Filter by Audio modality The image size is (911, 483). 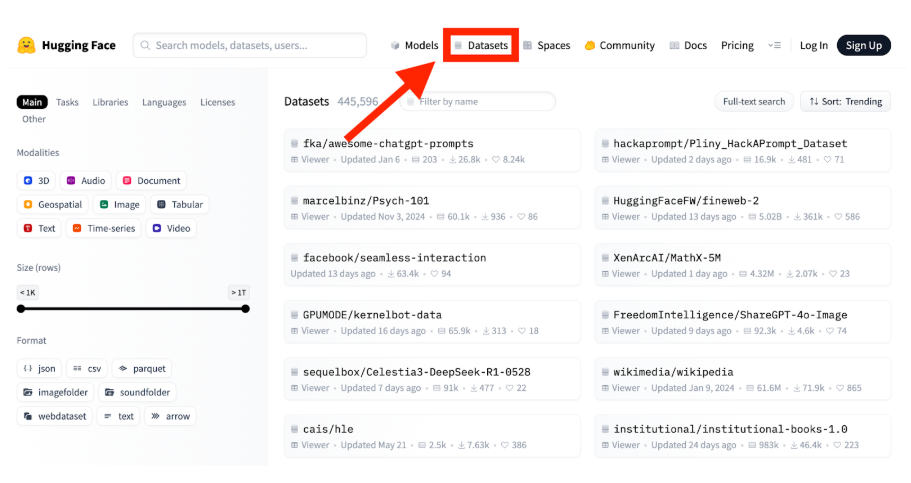coord(85,181)
